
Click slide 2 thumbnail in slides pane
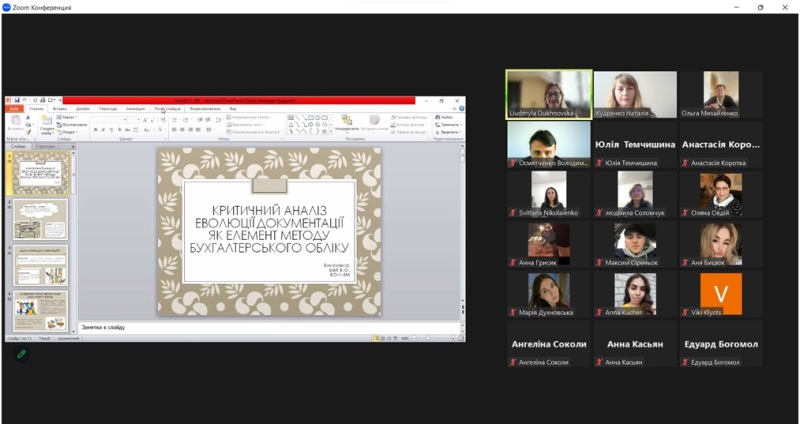click(x=40, y=219)
